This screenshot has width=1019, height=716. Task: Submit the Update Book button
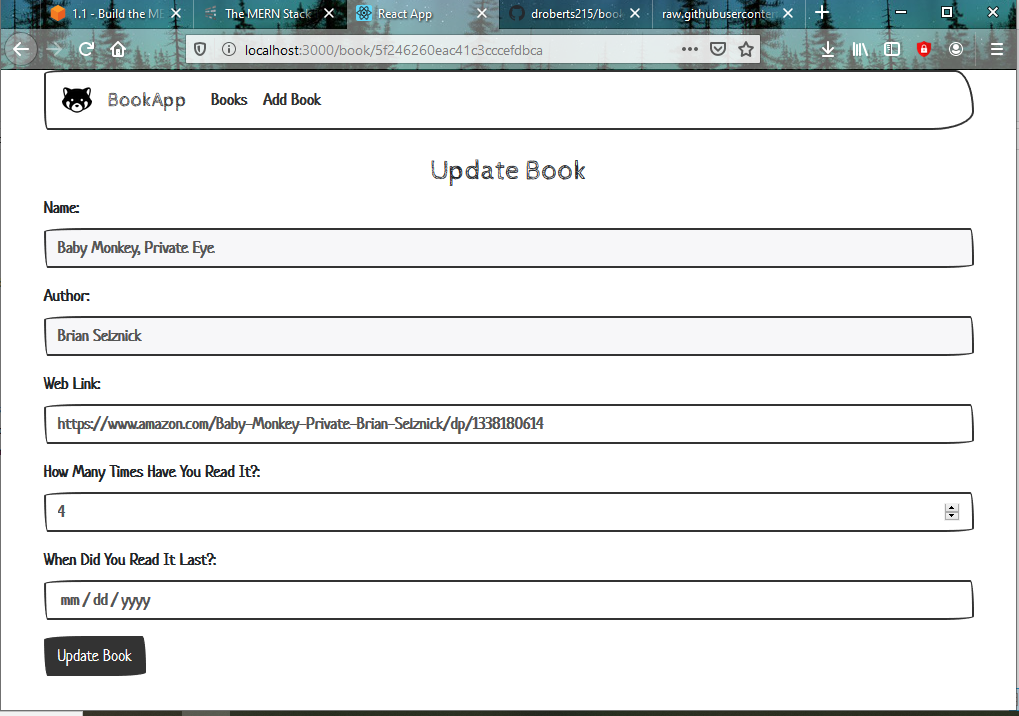(95, 656)
